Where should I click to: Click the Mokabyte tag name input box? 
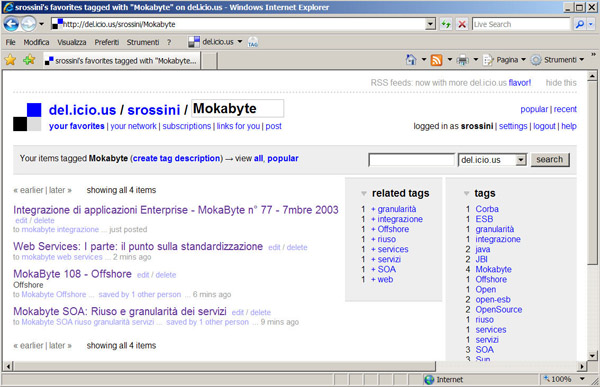click(237, 108)
